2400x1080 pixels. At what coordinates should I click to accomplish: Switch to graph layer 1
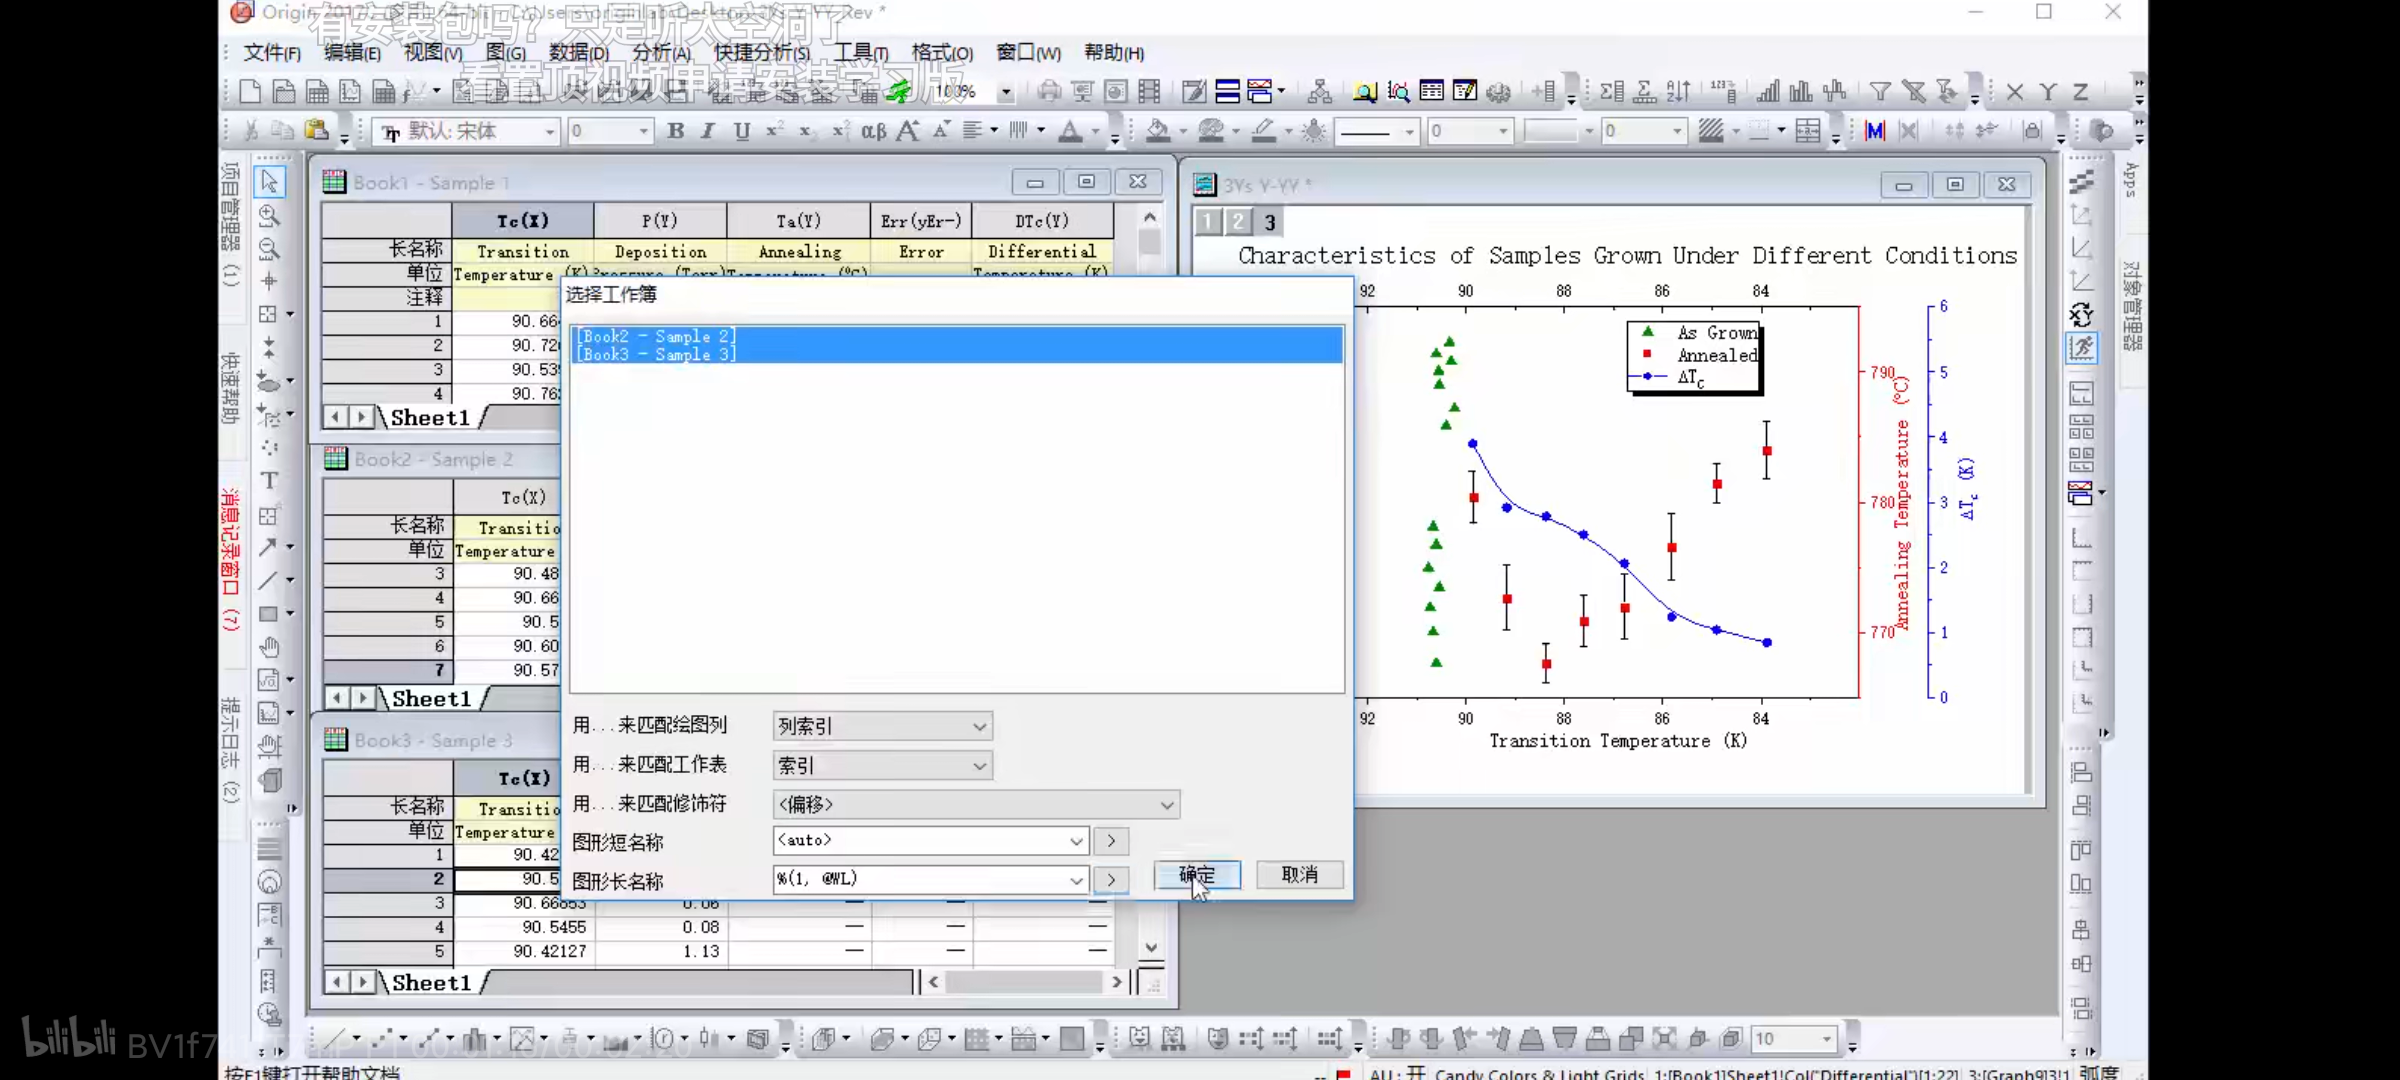click(1208, 222)
